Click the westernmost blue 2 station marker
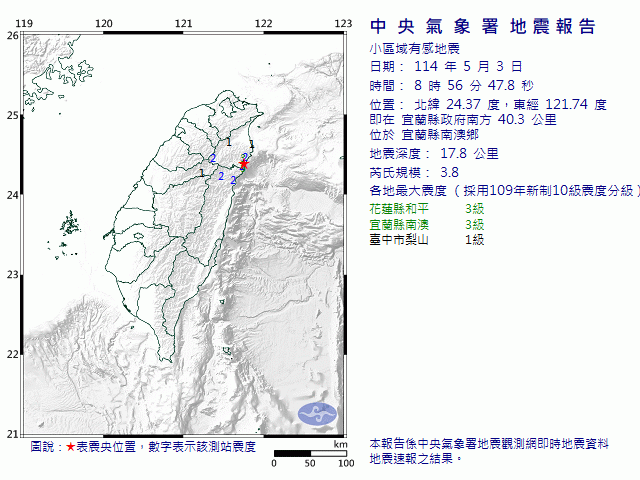Screen dimensions: 640x480 pyautogui.click(x=213, y=158)
